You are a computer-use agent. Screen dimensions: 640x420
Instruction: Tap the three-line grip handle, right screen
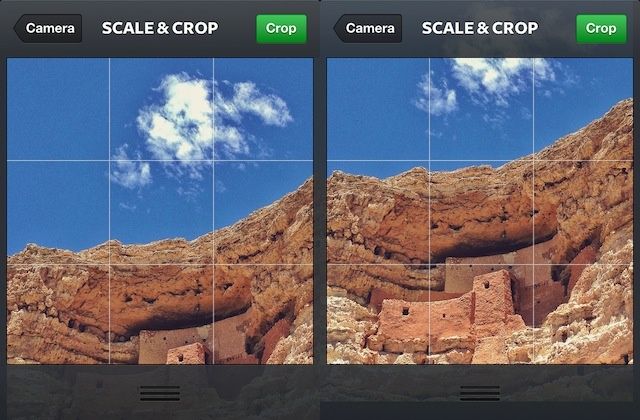(x=480, y=393)
